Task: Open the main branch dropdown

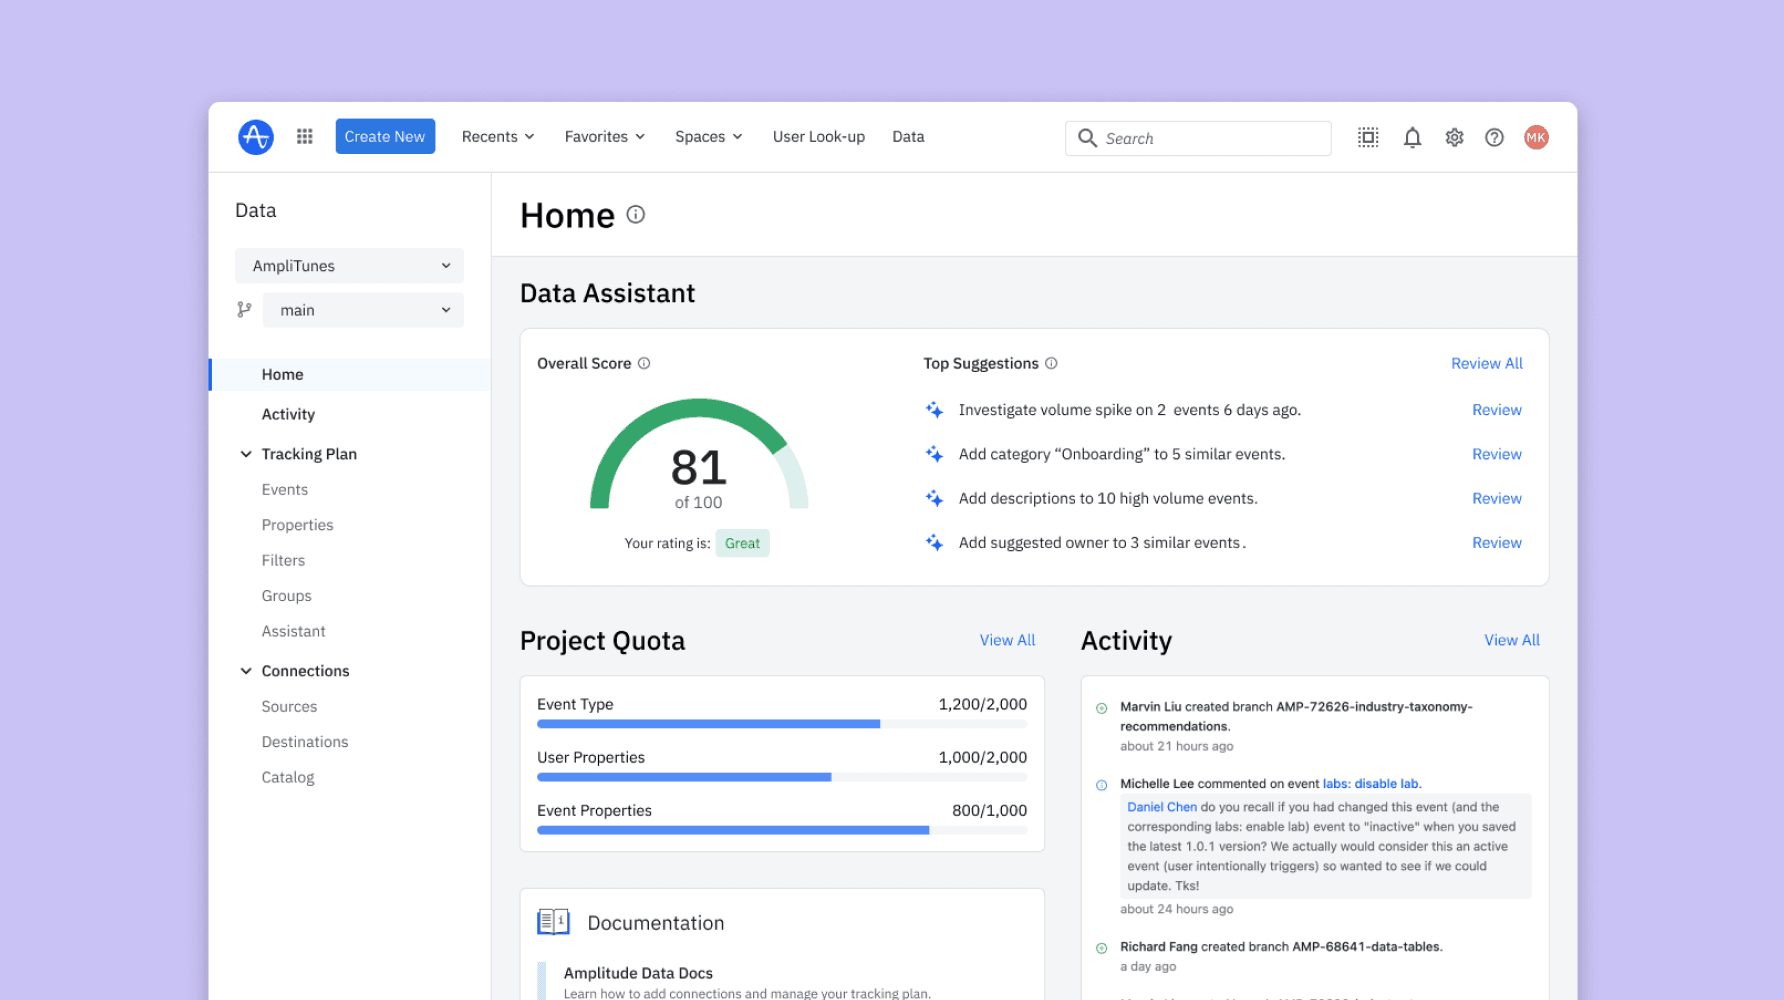Action: [362, 310]
